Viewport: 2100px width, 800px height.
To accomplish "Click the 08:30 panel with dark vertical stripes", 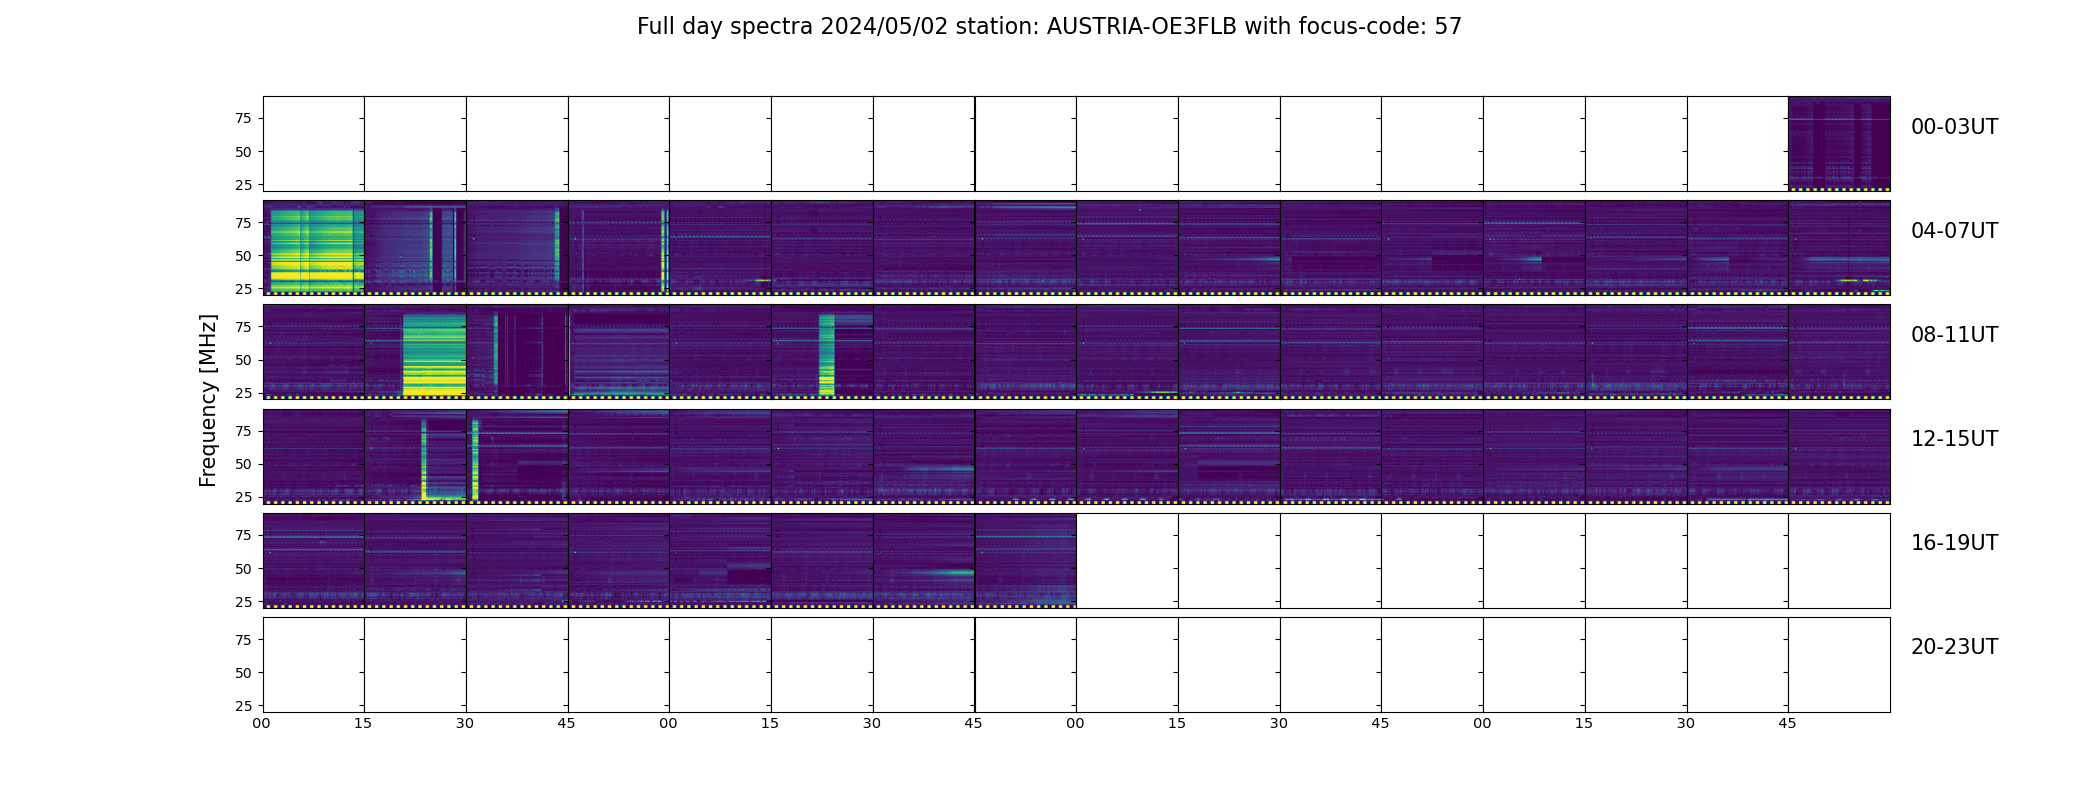I will point(517,352).
